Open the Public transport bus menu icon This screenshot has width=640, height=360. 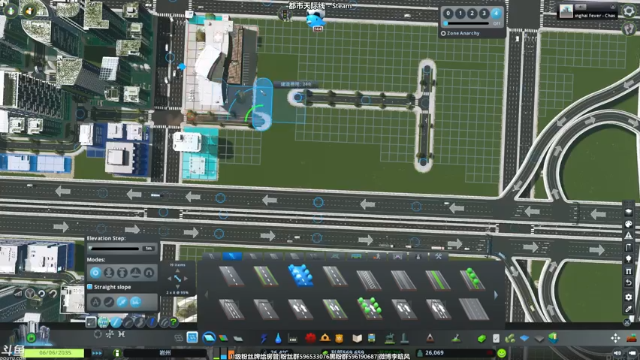[x=371, y=338]
